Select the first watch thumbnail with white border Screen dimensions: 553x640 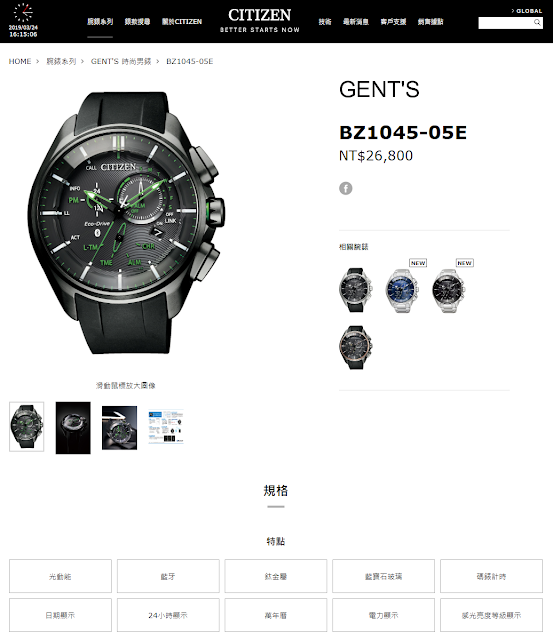[x=27, y=427]
